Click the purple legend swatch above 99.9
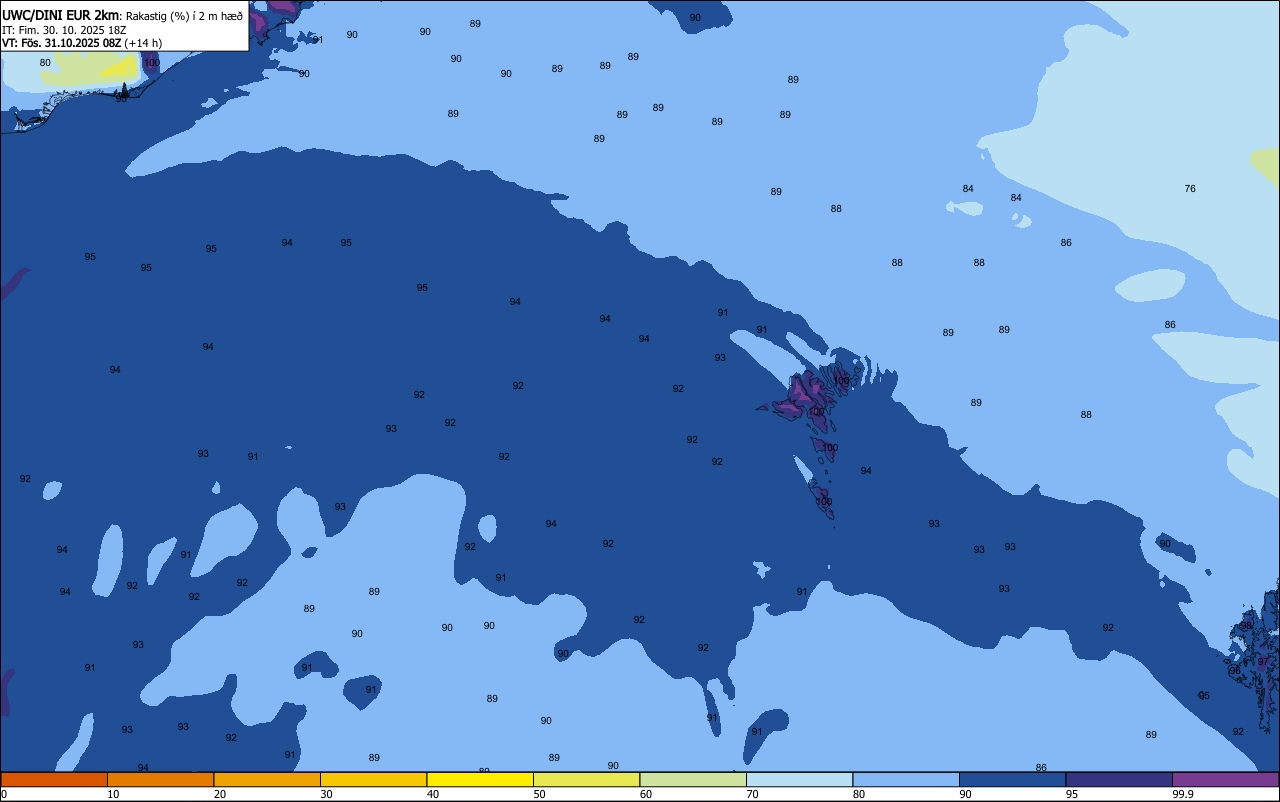Image resolution: width=1280 pixels, height=802 pixels. (1225, 779)
